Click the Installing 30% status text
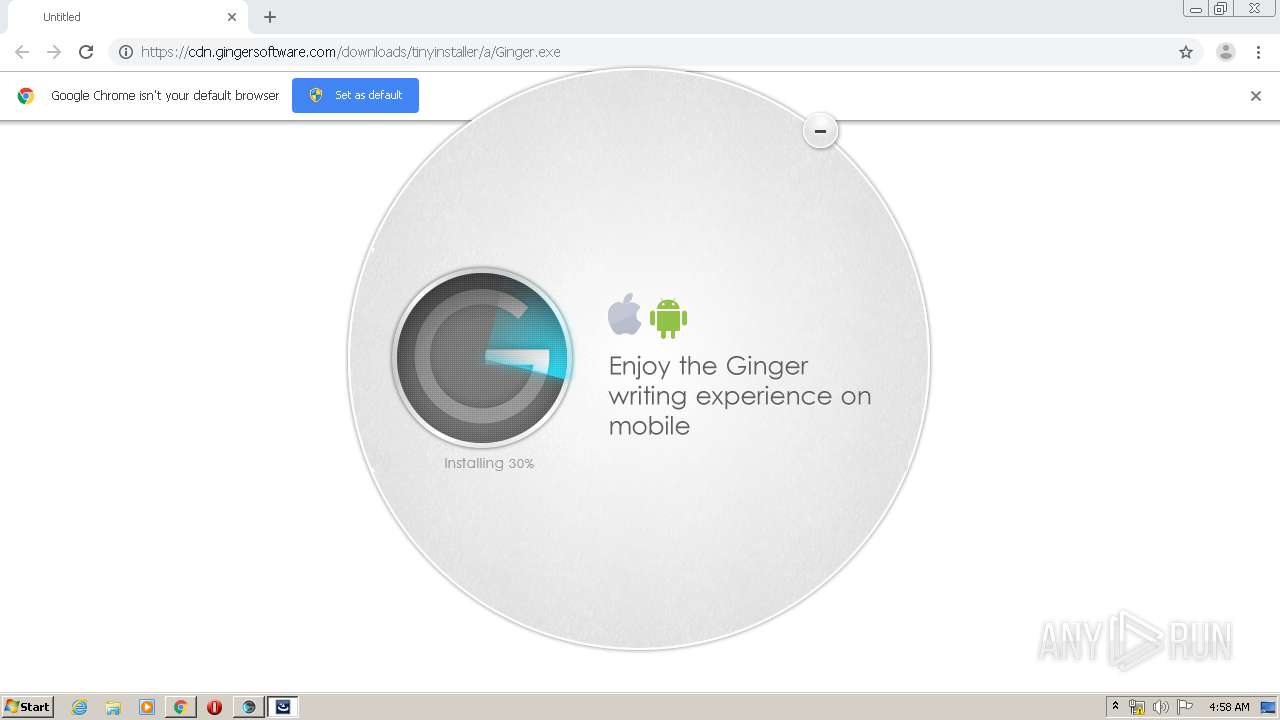1280x720 pixels. pyautogui.click(x=489, y=463)
